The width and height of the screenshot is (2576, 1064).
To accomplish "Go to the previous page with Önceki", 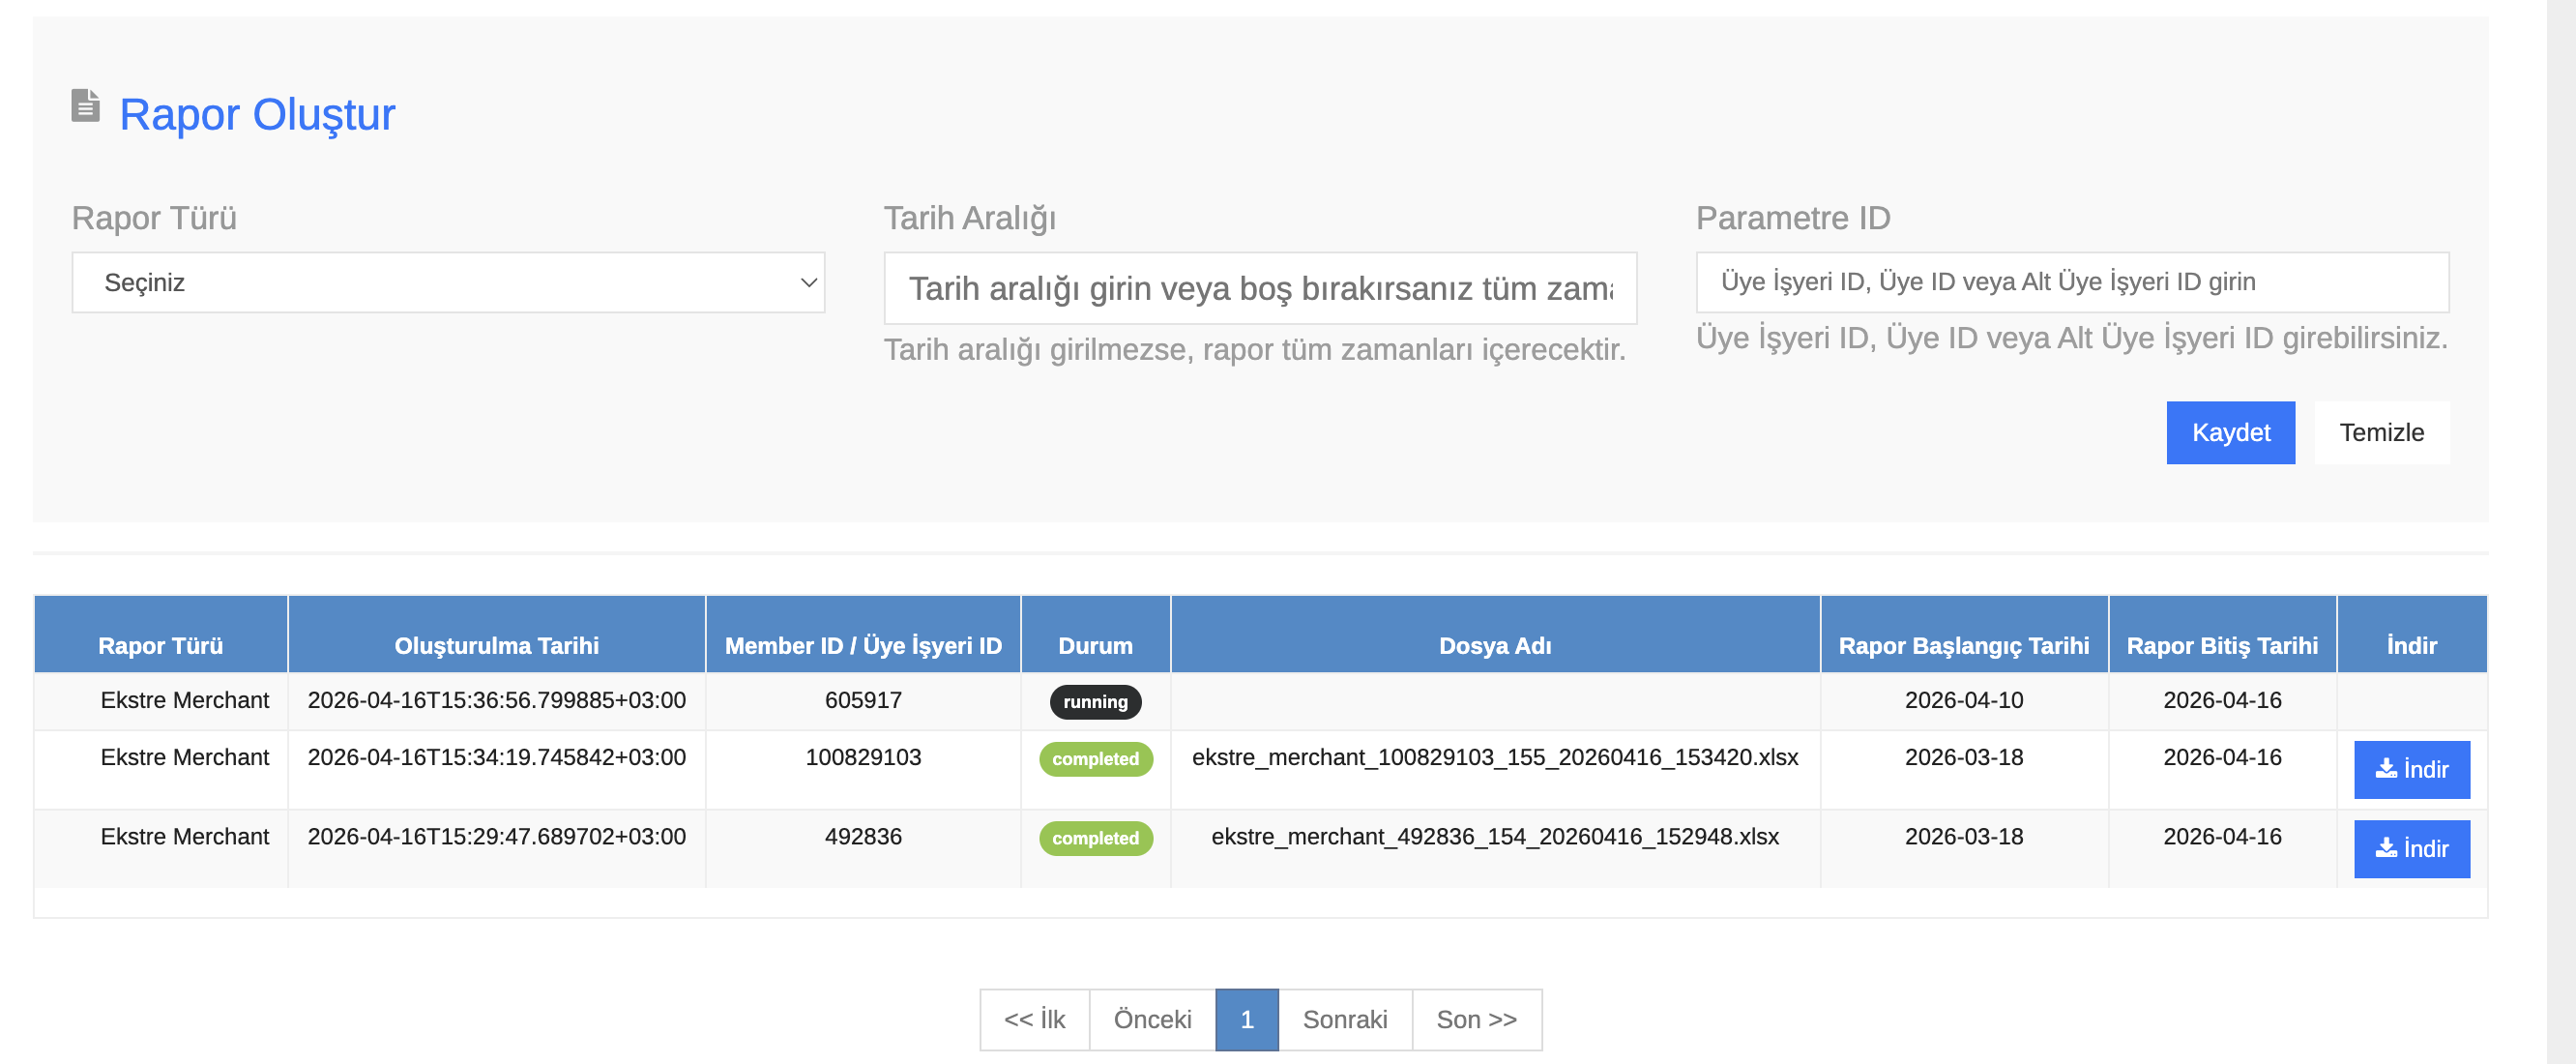I will (1152, 1019).
